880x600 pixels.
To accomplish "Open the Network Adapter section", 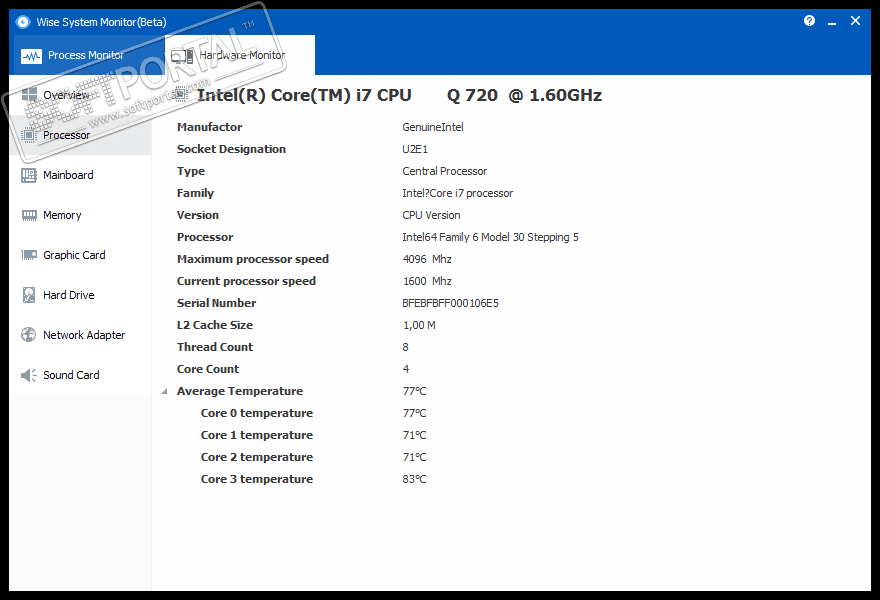I will (80, 335).
